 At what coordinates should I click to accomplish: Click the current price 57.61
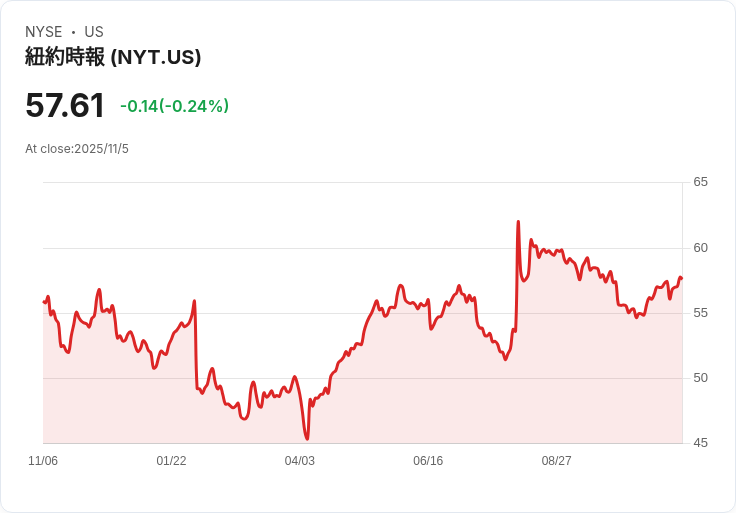65,105
